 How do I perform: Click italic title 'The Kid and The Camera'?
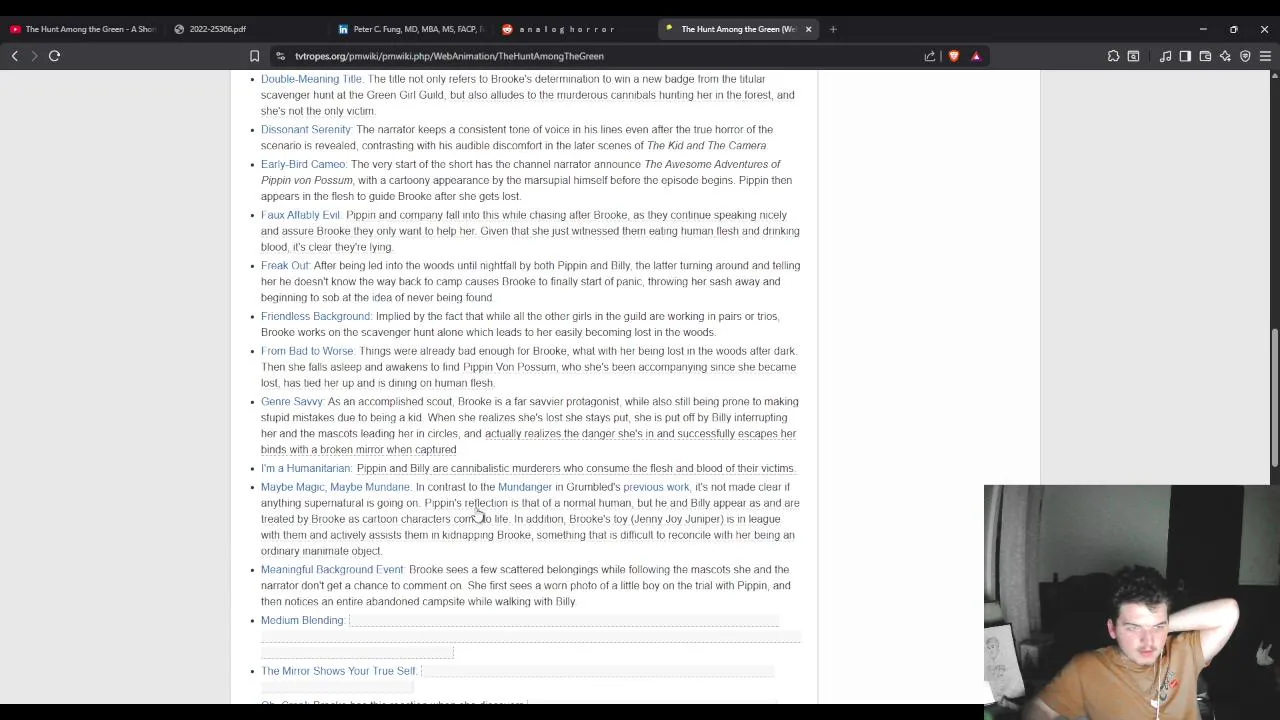click(x=706, y=145)
